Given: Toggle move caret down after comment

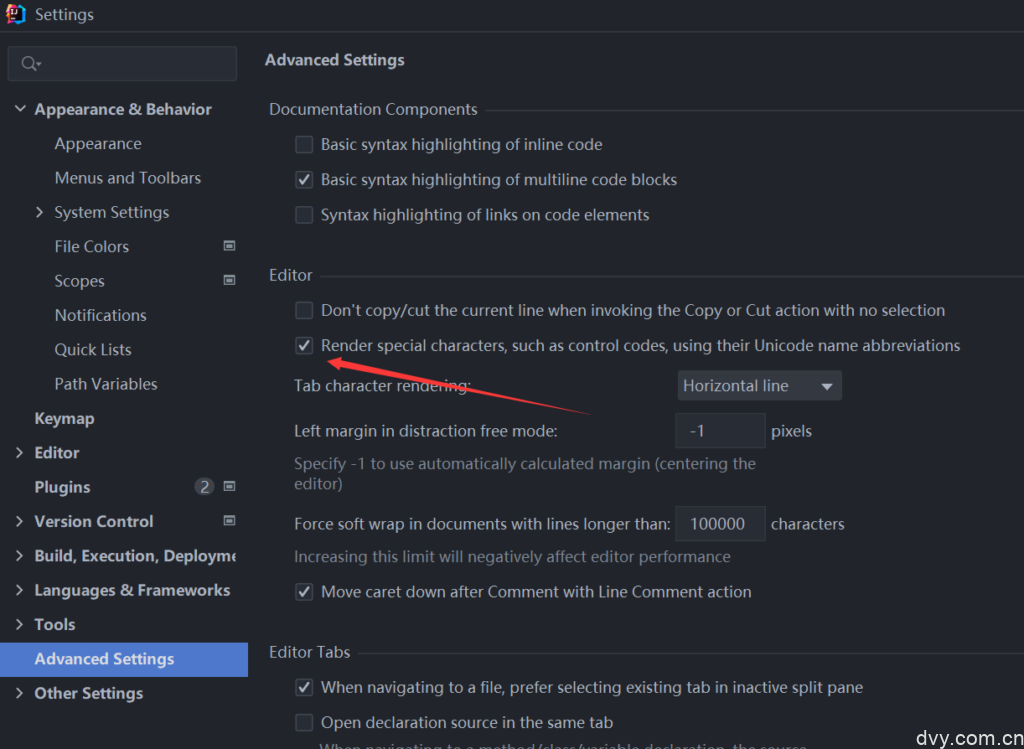Looking at the screenshot, I should (x=304, y=592).
